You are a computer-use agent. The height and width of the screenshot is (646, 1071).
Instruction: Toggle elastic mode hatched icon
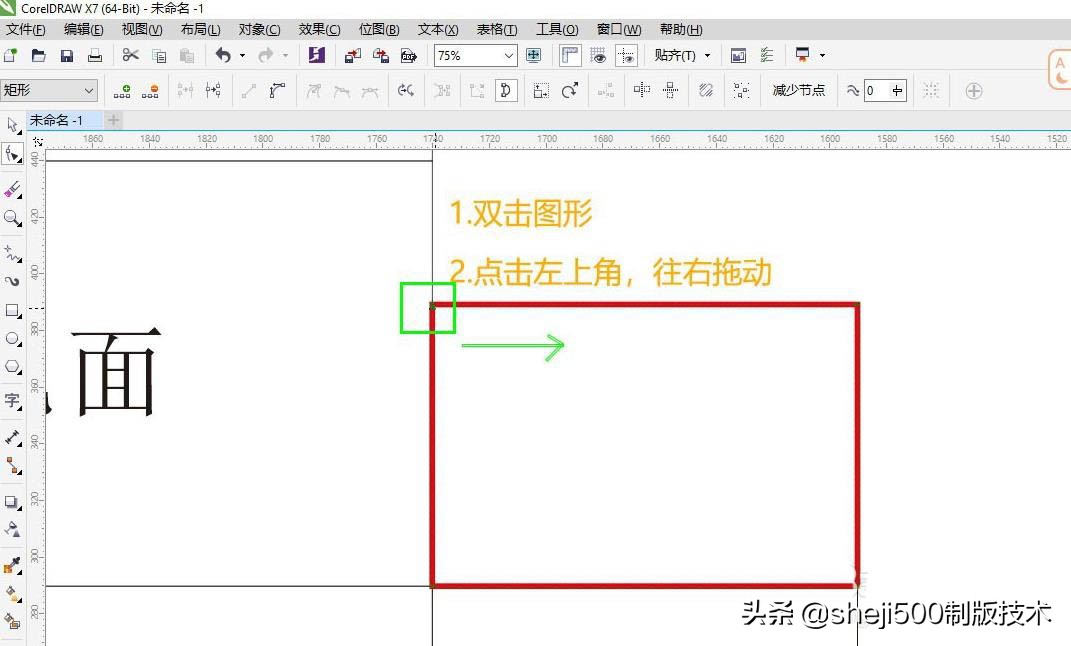706,90
